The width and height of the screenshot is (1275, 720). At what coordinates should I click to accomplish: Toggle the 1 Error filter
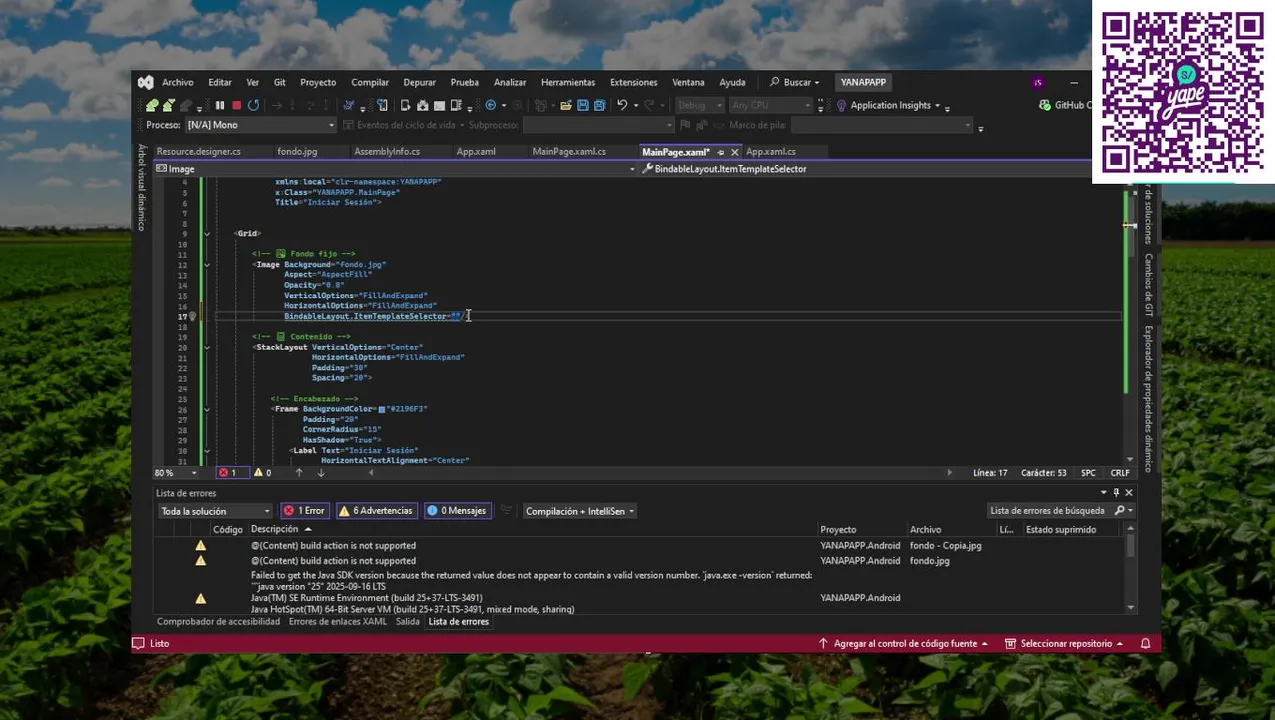(x=306, y=511)
